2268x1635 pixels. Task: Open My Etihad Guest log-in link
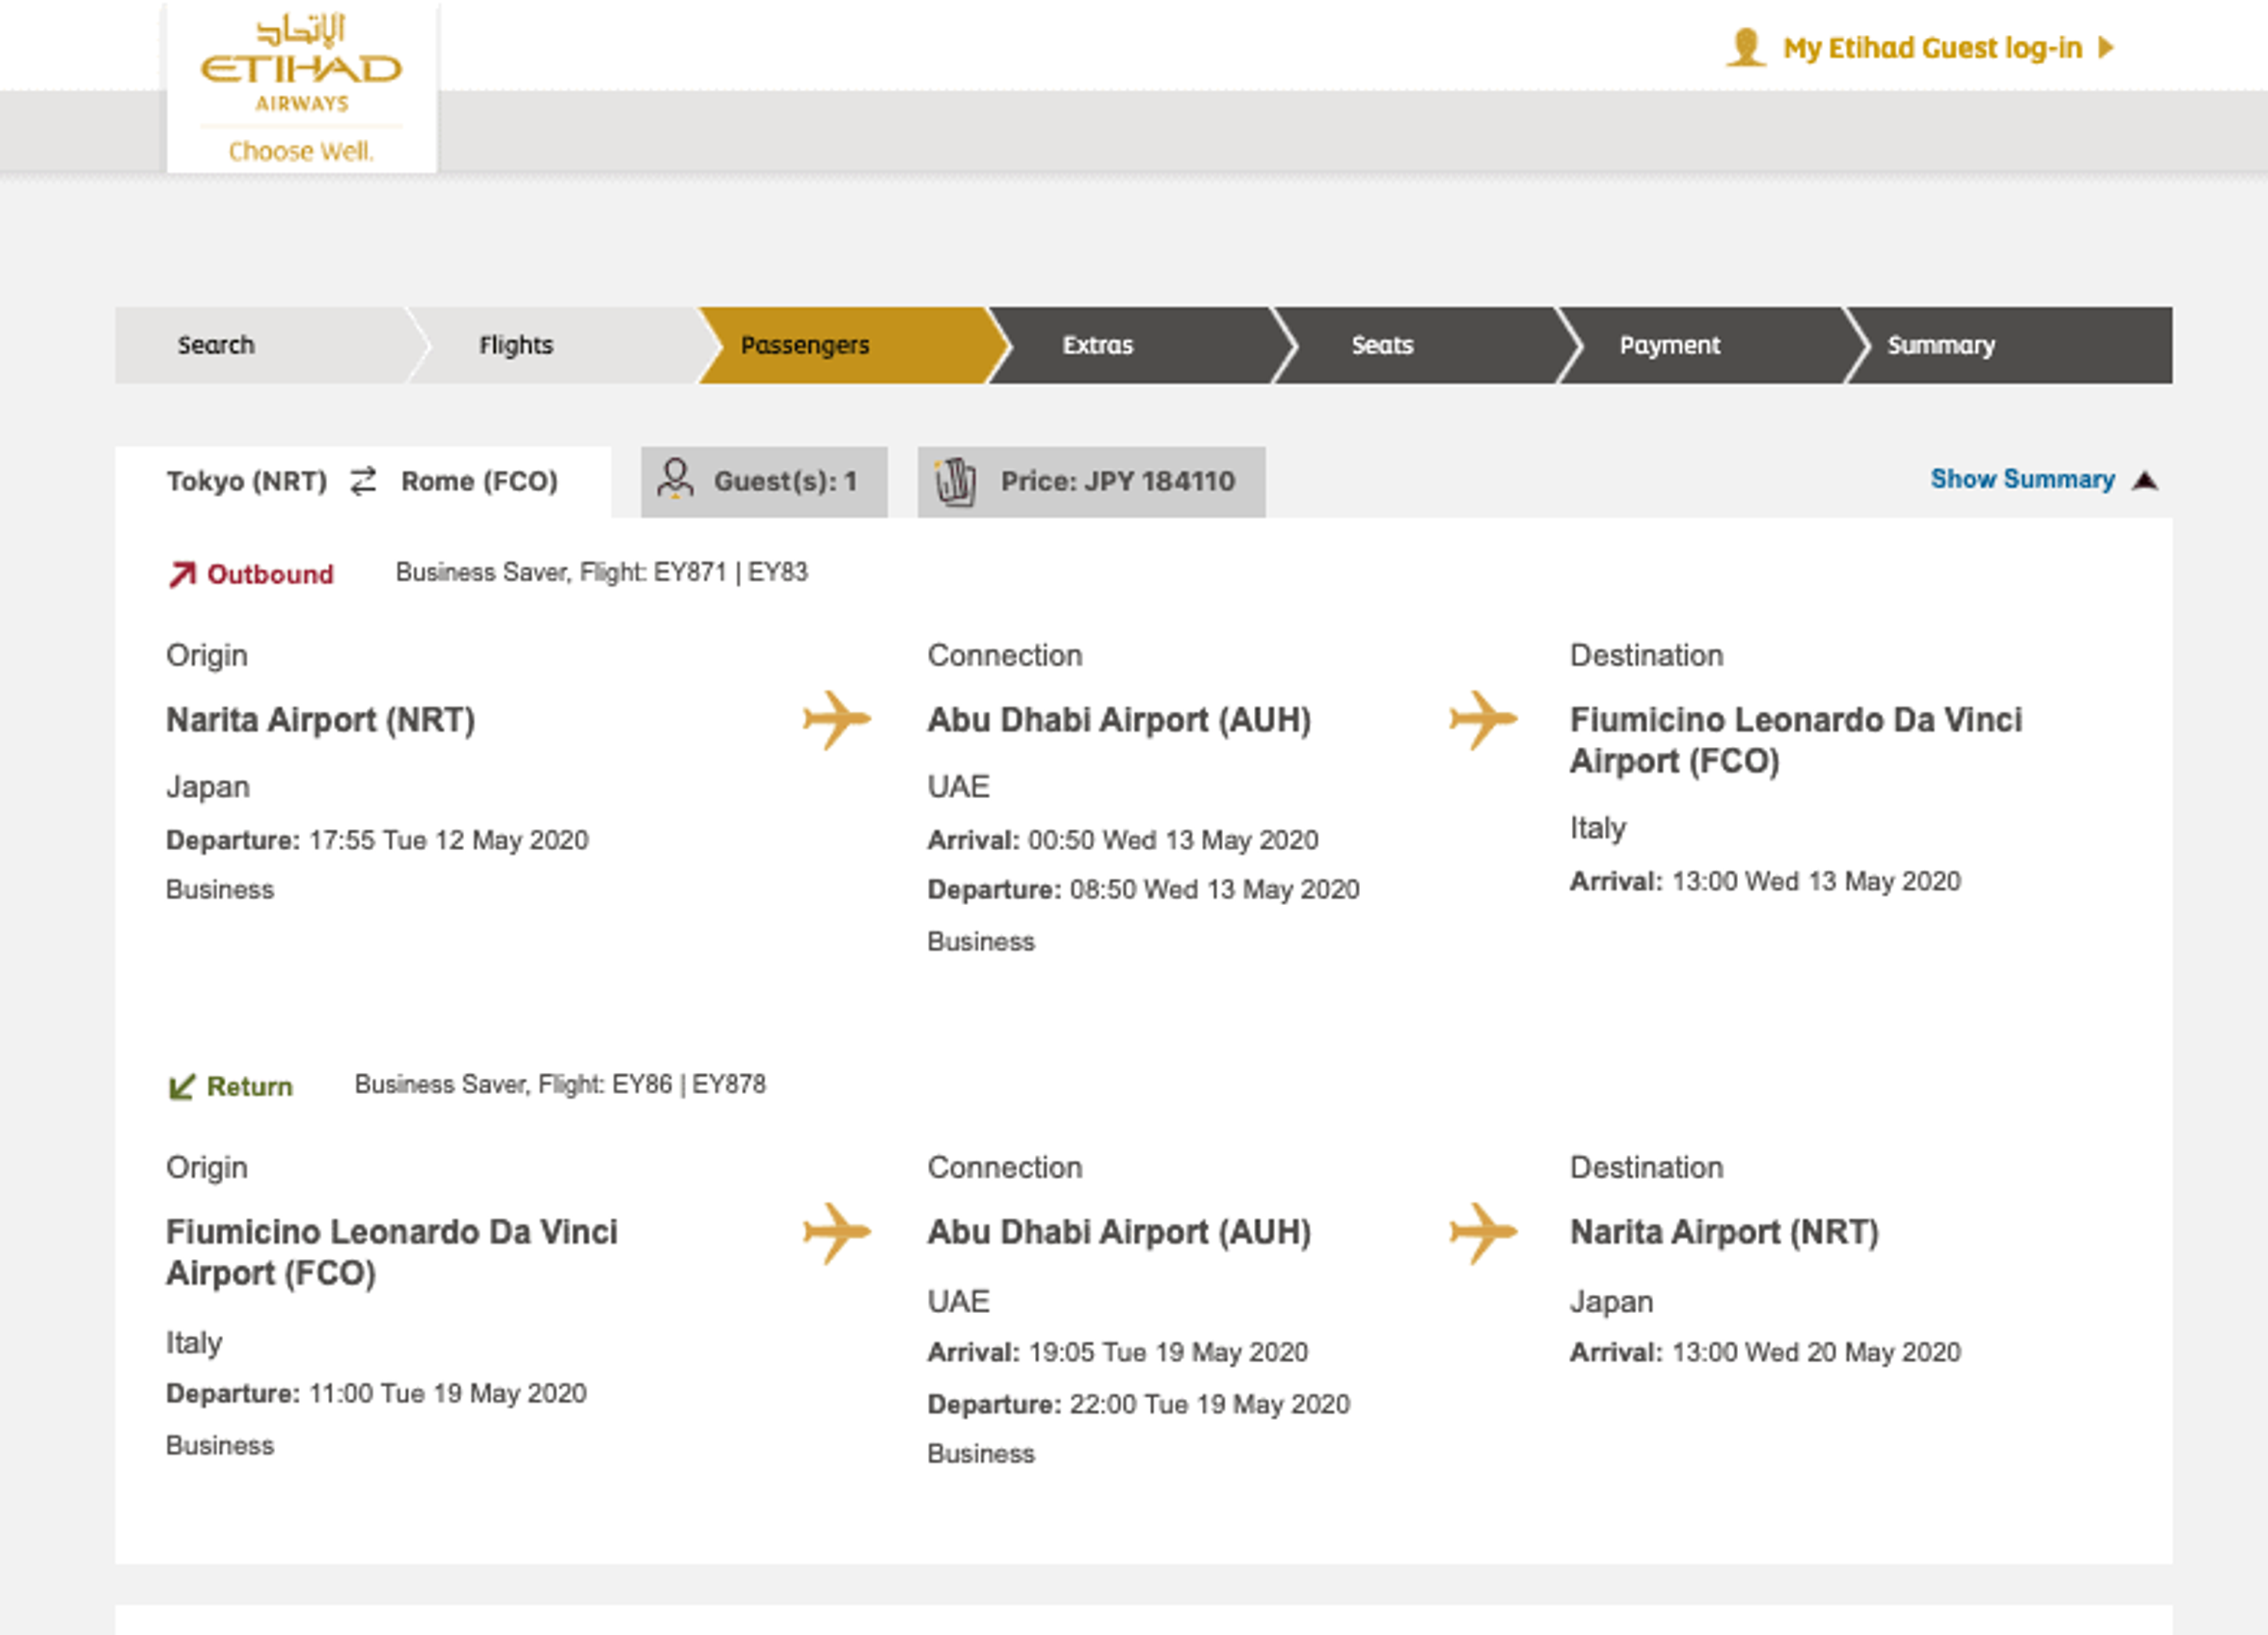(1931, 48)
